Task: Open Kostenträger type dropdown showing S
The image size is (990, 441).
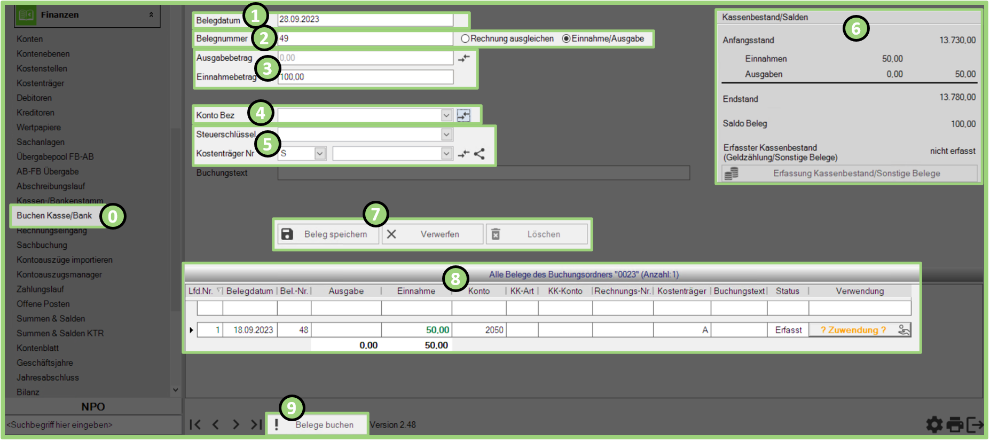Action: pos(319,154)
